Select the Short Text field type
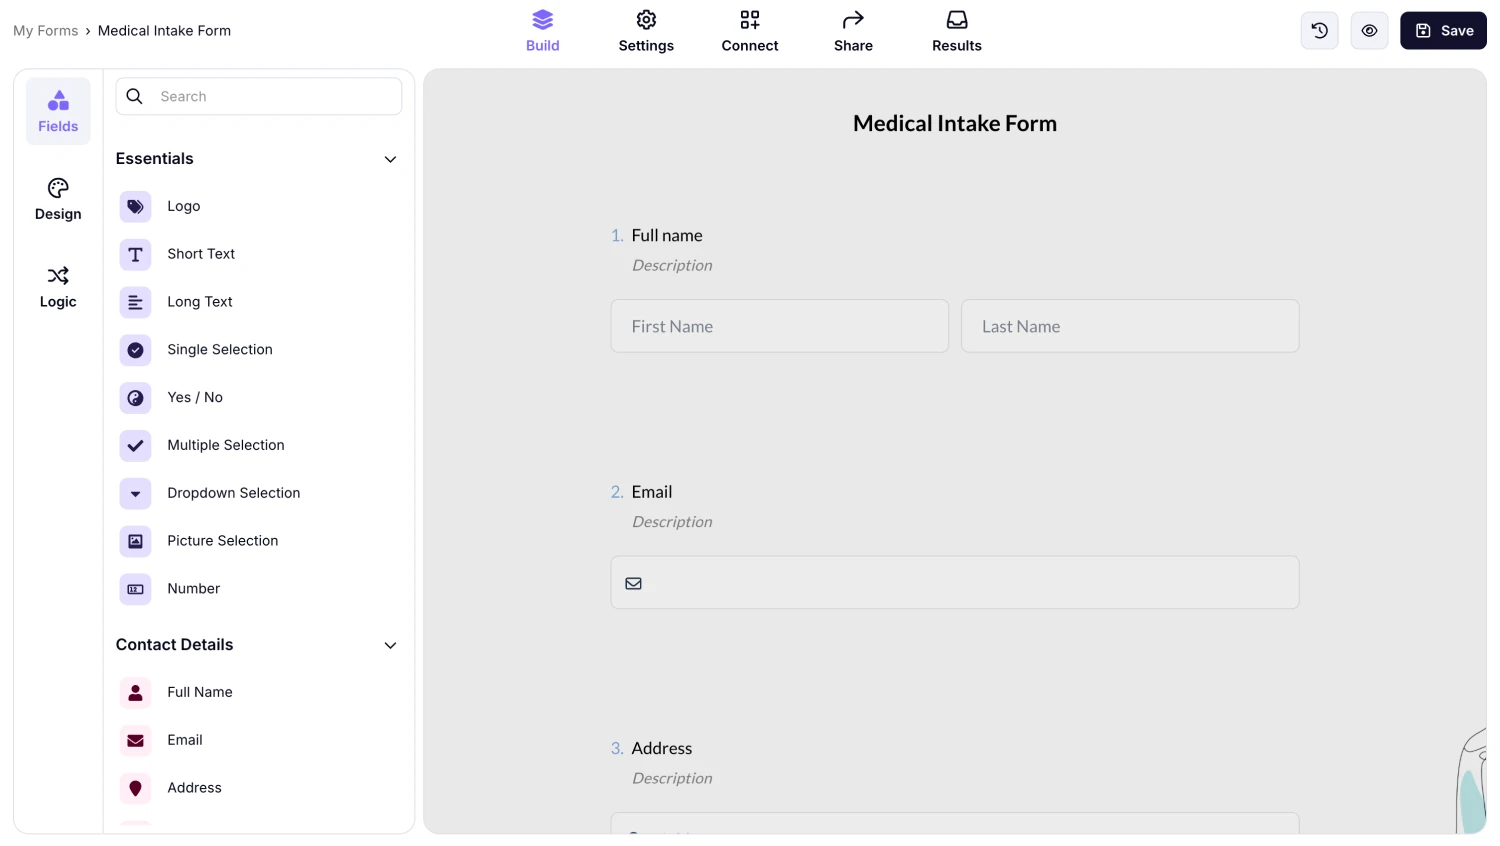 tap(200, 254)
